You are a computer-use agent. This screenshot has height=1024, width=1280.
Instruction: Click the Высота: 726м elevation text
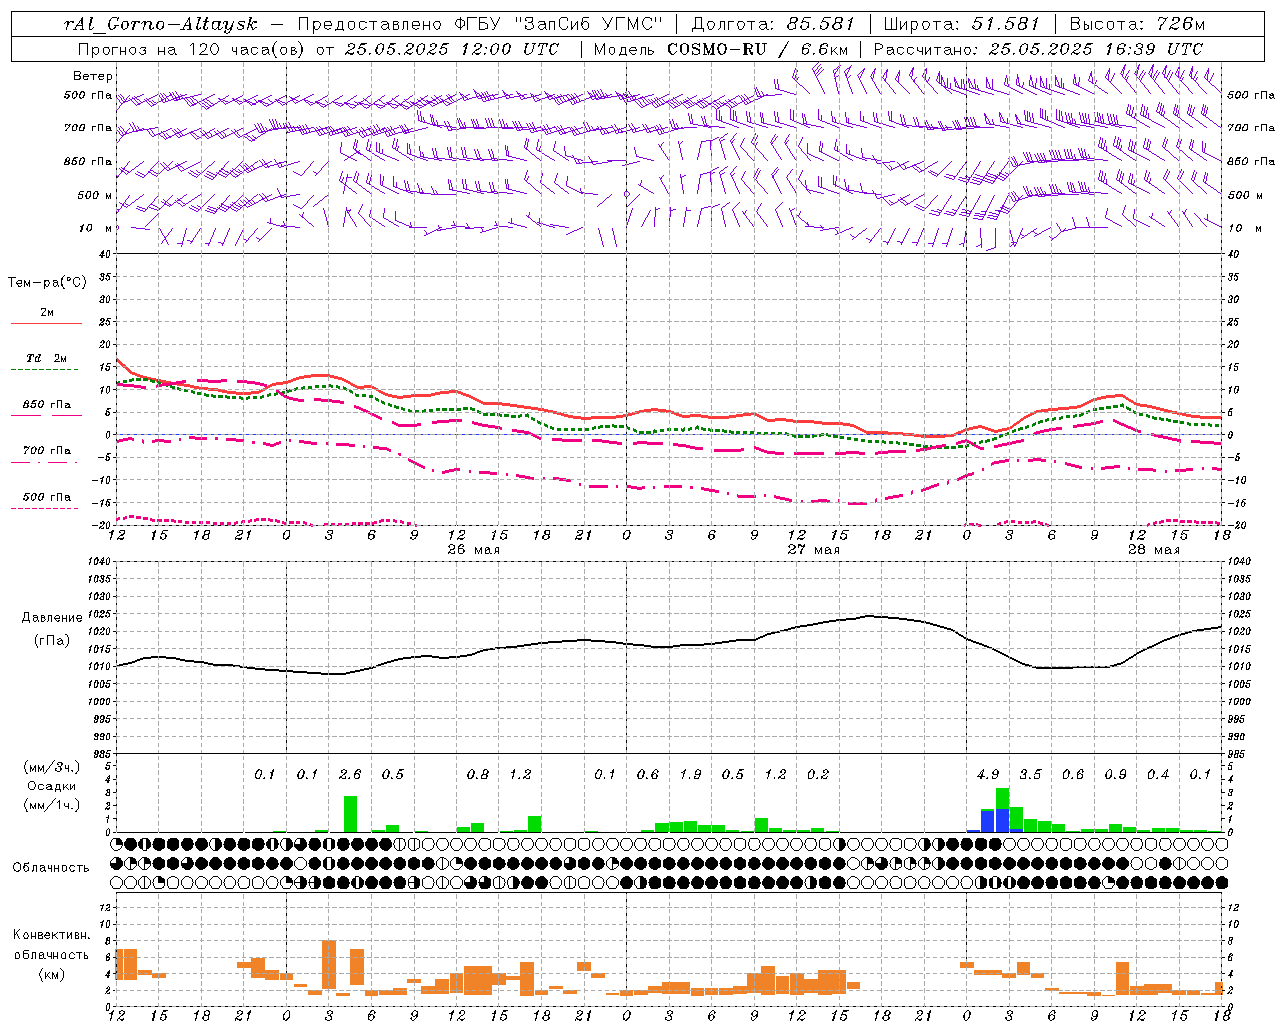click(x=1138, y=24)
